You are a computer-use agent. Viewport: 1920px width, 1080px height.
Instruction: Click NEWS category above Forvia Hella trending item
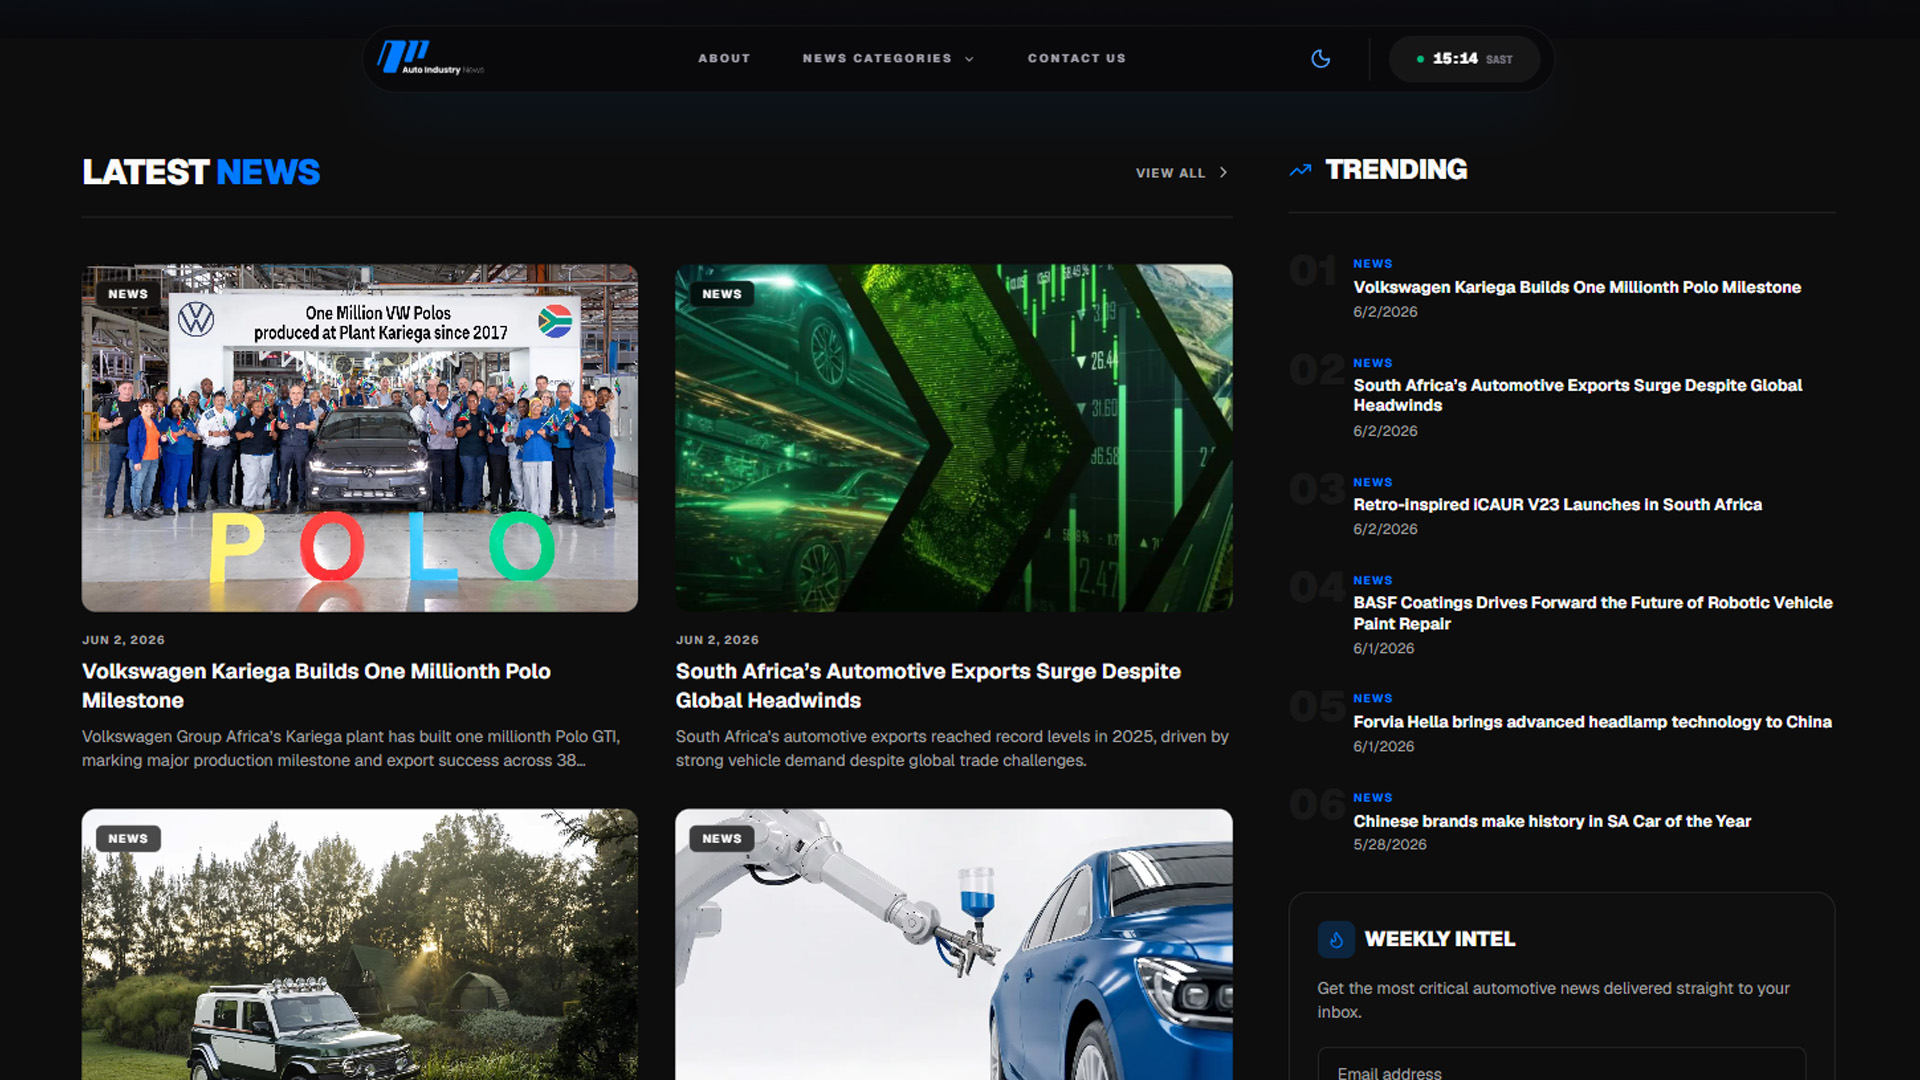(x=1372, y=699)
